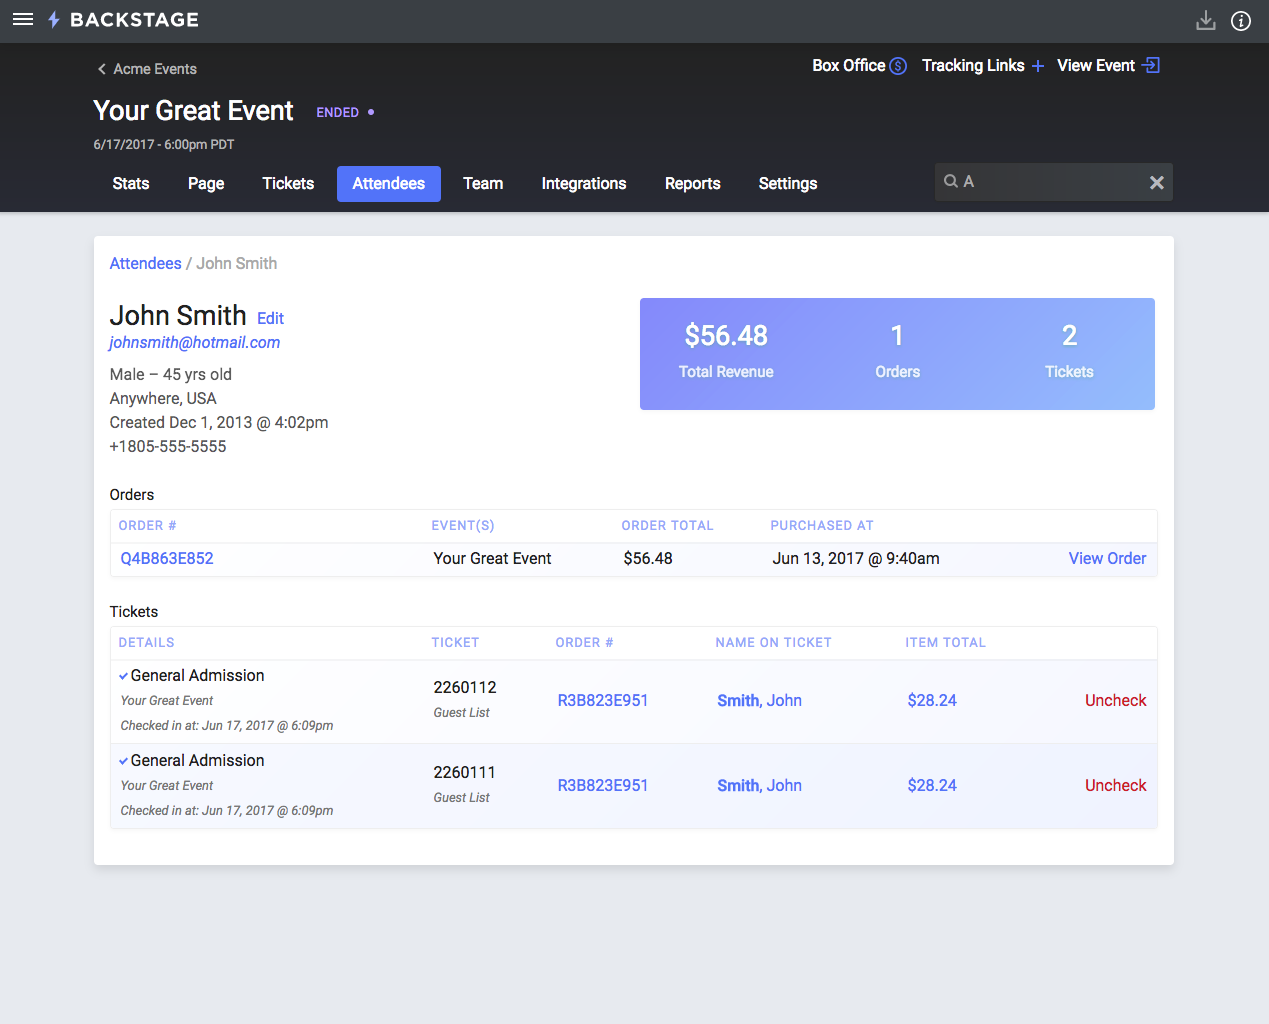Open the info circle icon
This screenshot has height=1024, width=1269.
[x=1241, y=21]
